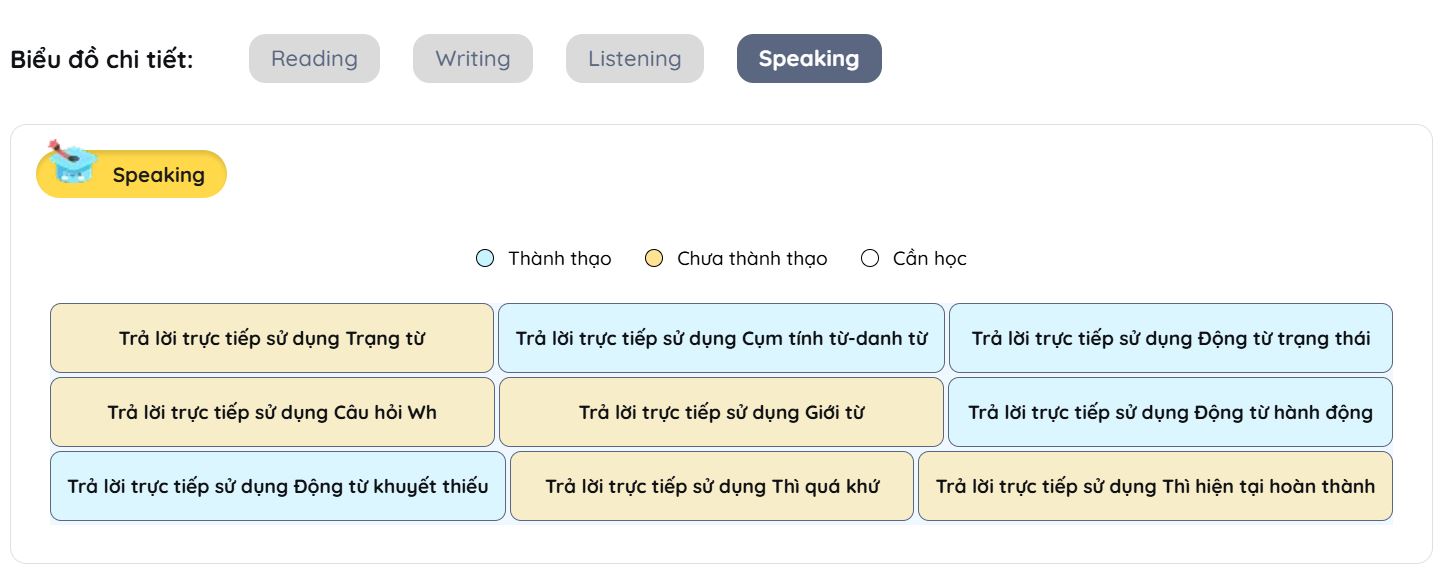Open the Cụm tính từ-danh từ tile

coord(721,338)
